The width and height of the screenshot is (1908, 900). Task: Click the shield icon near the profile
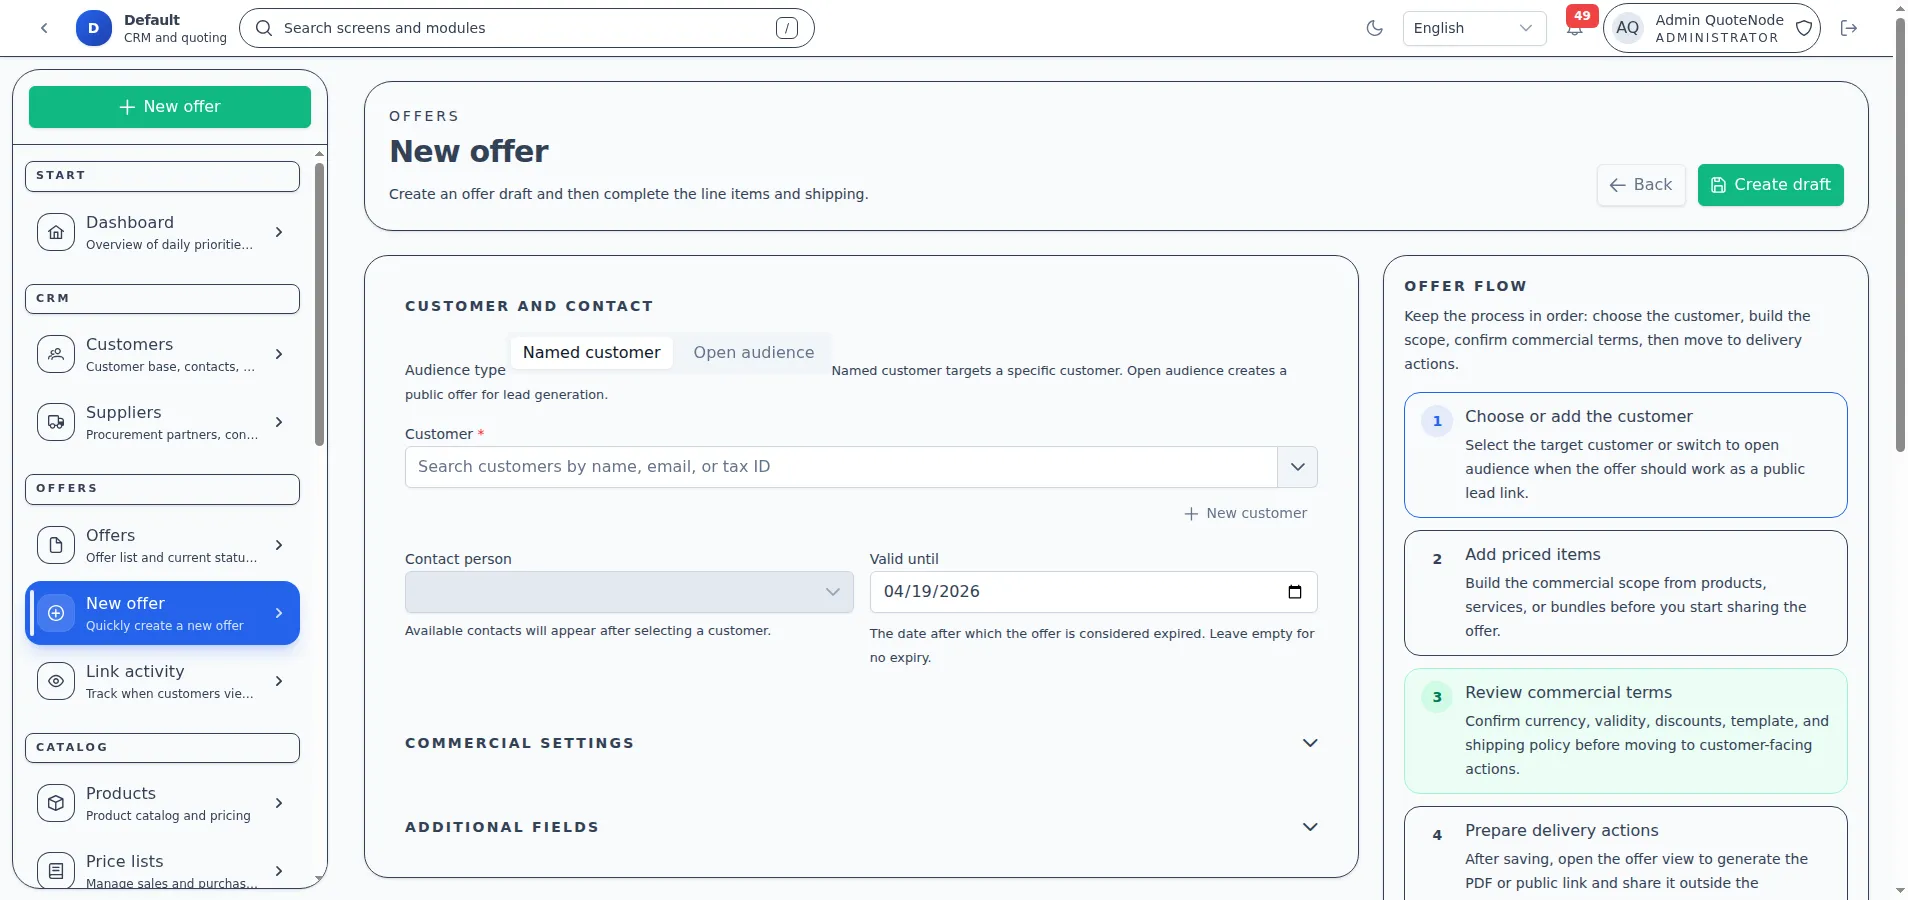coord(1803,28)
